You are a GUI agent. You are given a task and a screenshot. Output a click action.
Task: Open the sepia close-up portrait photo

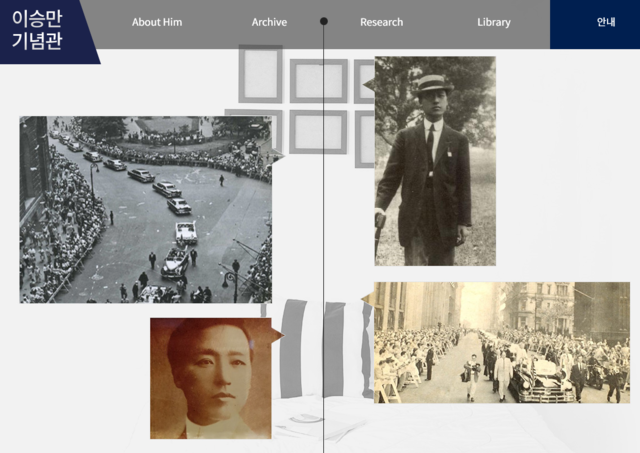point(210,377)
